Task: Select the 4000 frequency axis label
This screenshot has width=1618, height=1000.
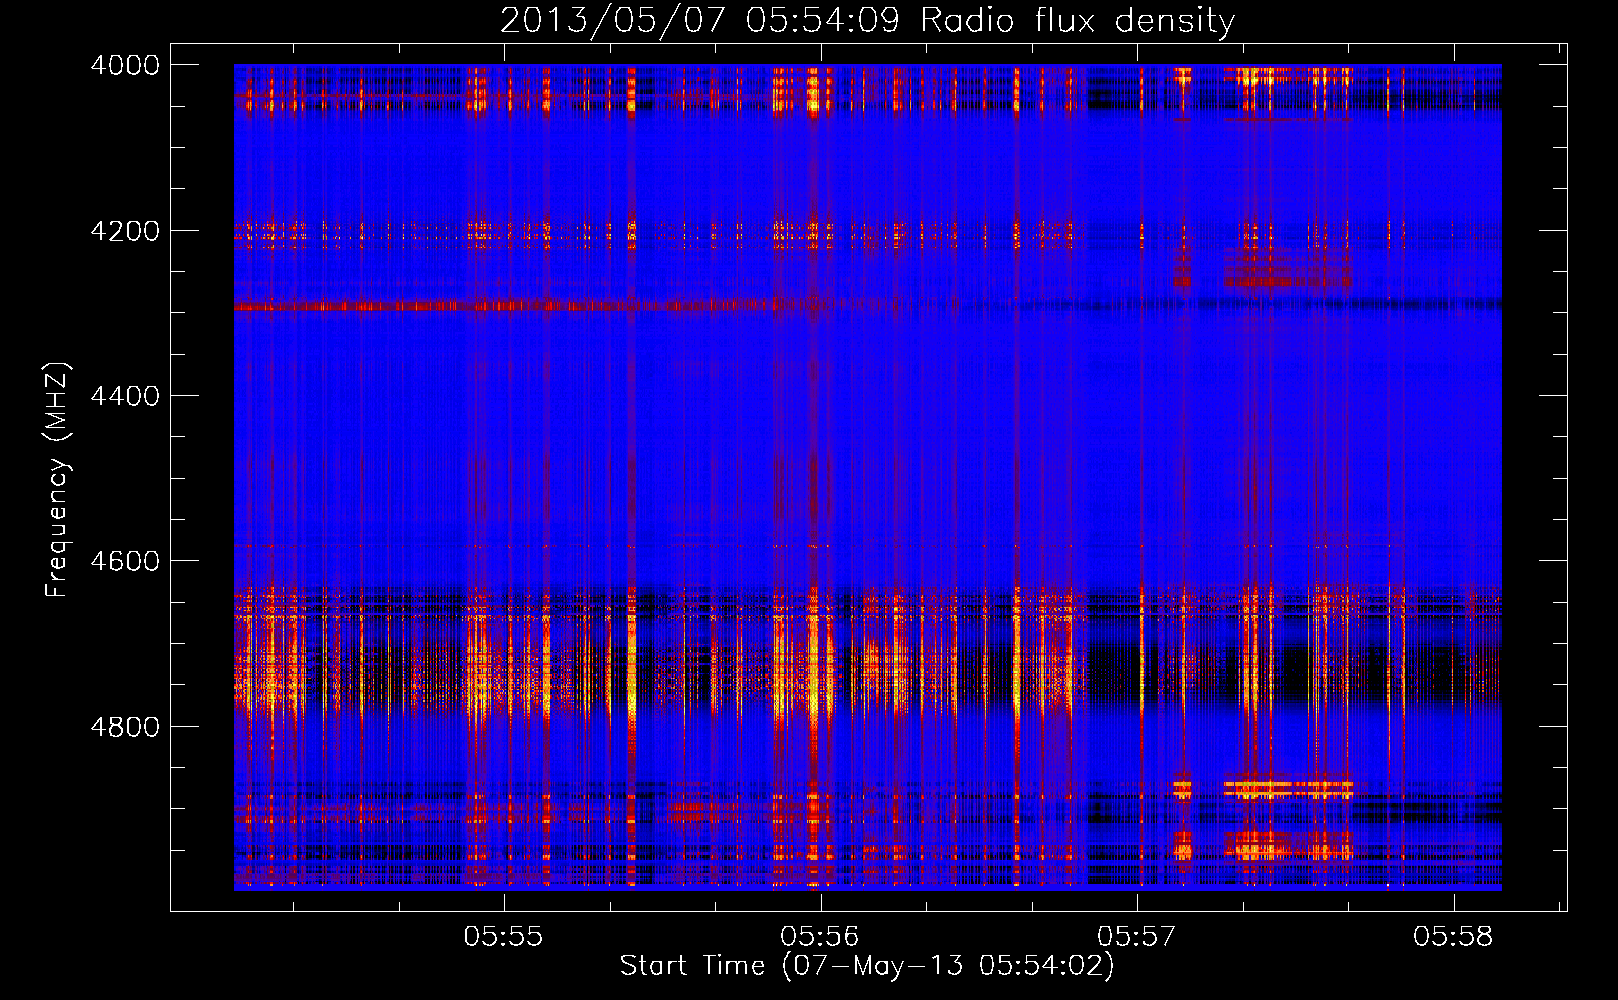Action: point(125,65)
